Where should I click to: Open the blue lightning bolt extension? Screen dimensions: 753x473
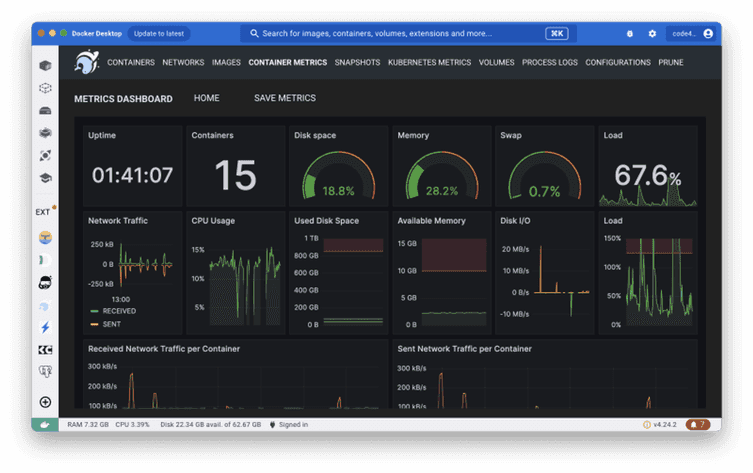tap(45, 327)
